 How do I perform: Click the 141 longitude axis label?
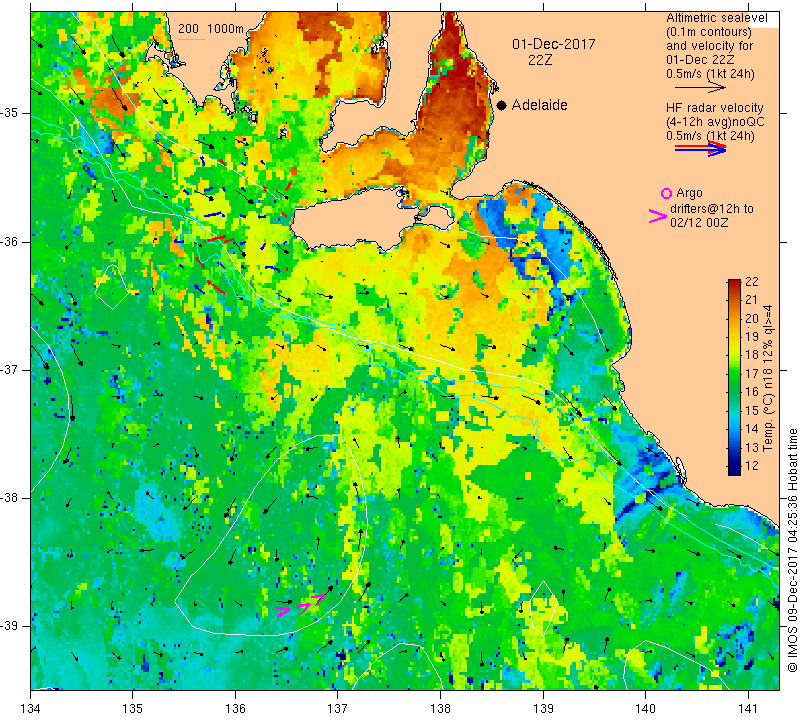click(x=748, y=709)
